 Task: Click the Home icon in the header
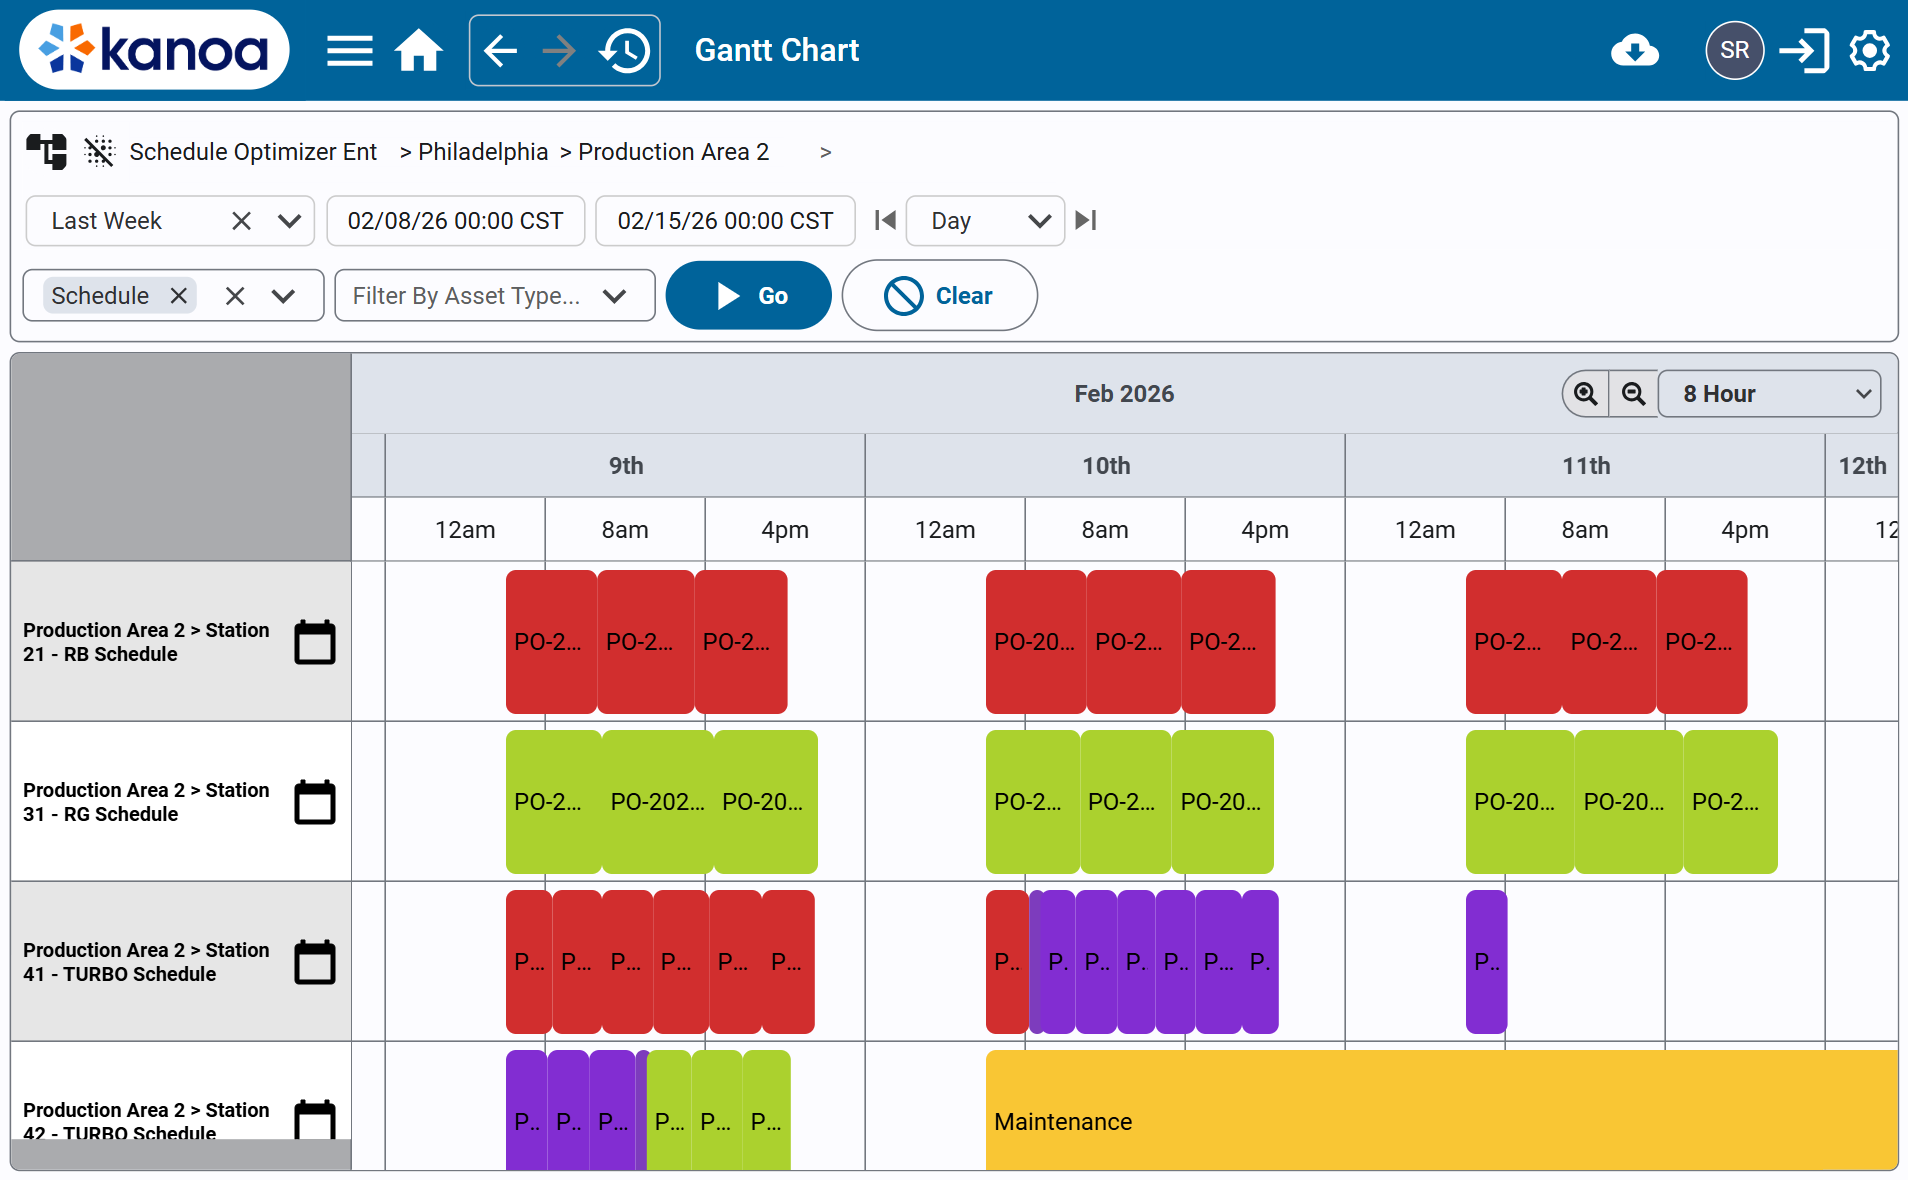[x=418, y=50]
